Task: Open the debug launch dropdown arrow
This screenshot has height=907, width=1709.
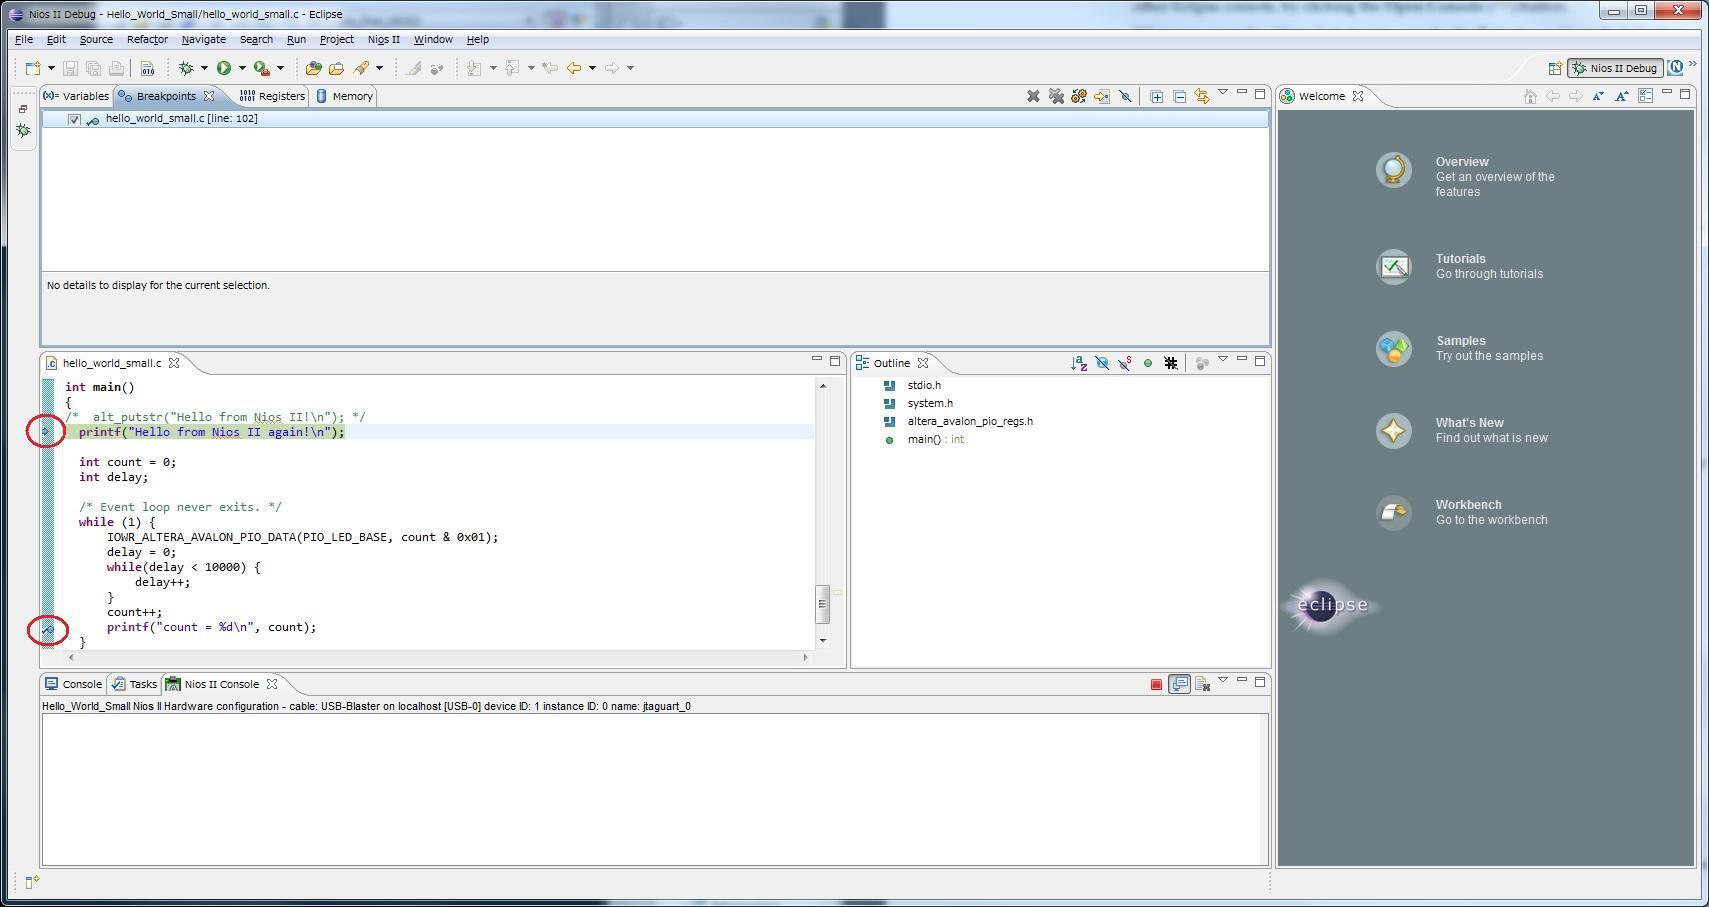Action: pyautogui.click(x=203, y=67)
